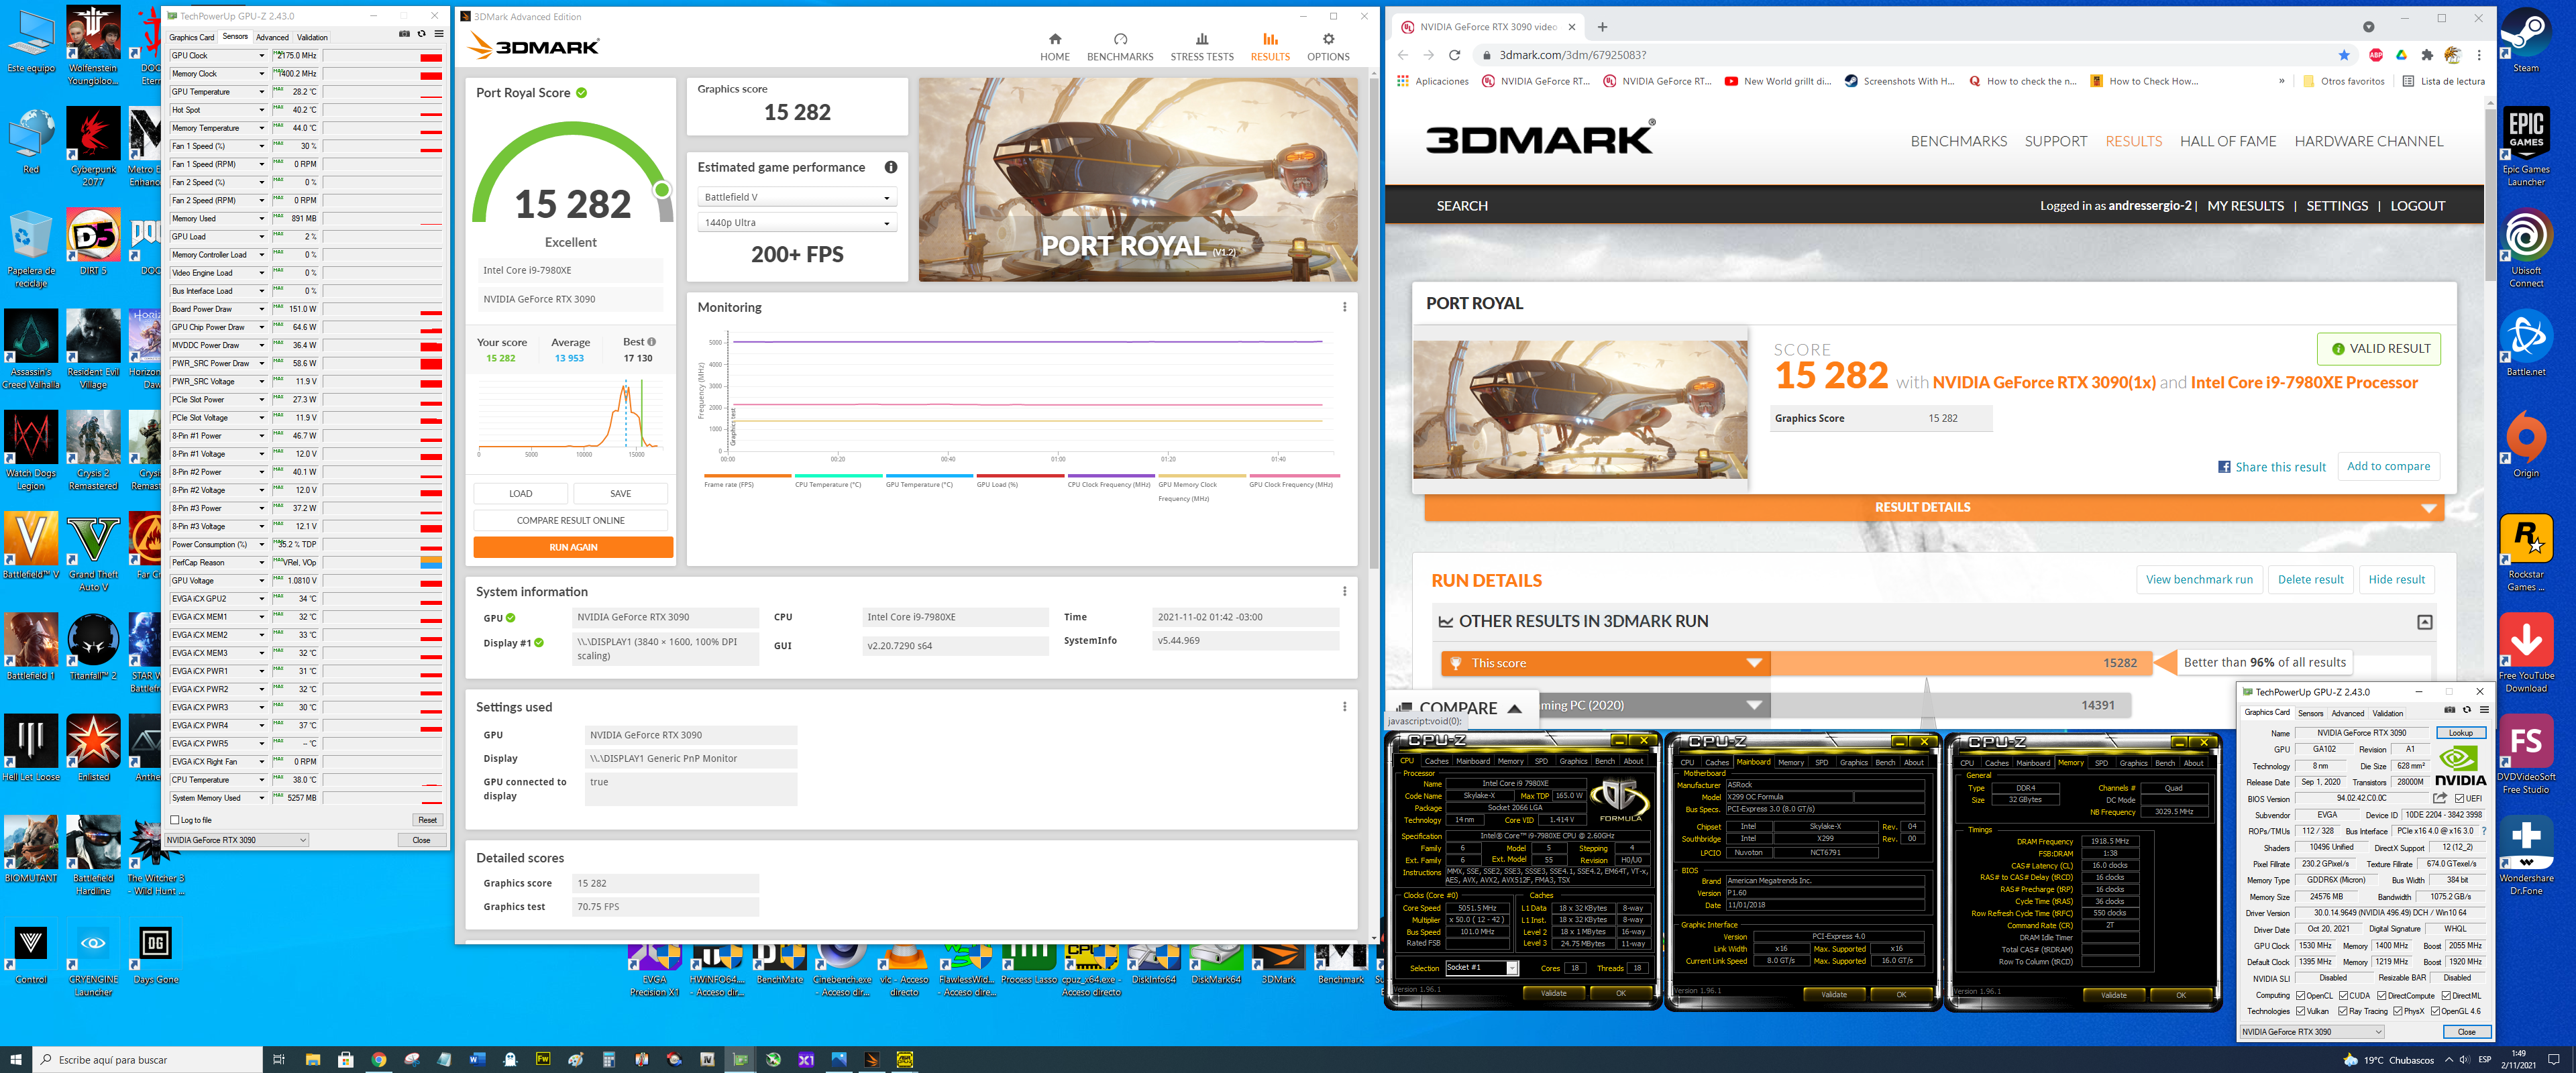2576x1073 pixels.
Task: Toggle Ray Tracing checkbox in GPU-Z
Action: (x=2343, y=1011)
